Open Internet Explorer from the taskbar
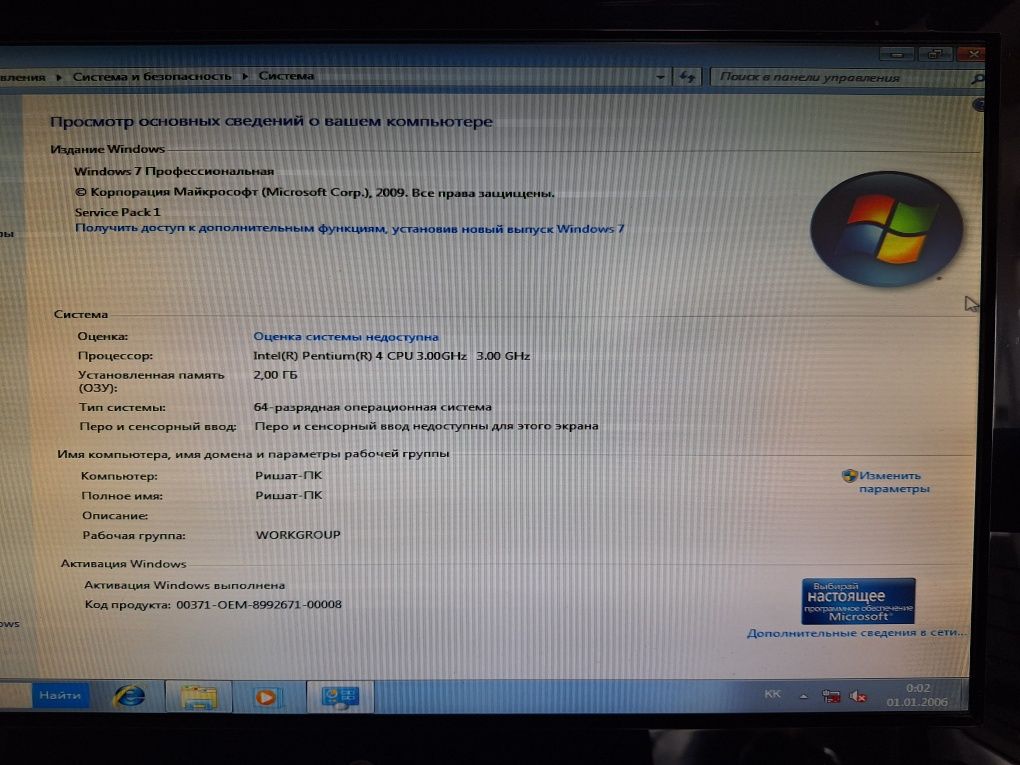 (129, 697)
